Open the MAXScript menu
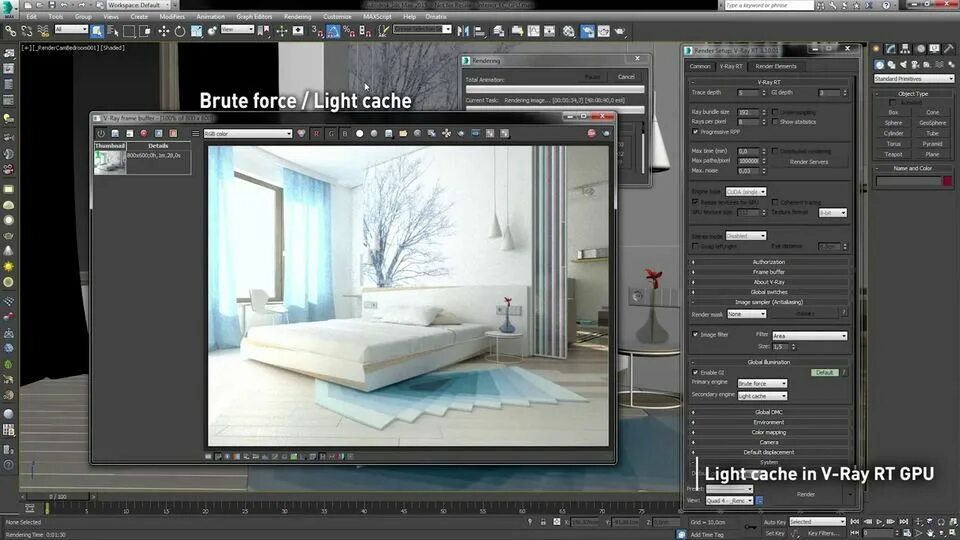960x540 pixels. 377,17
